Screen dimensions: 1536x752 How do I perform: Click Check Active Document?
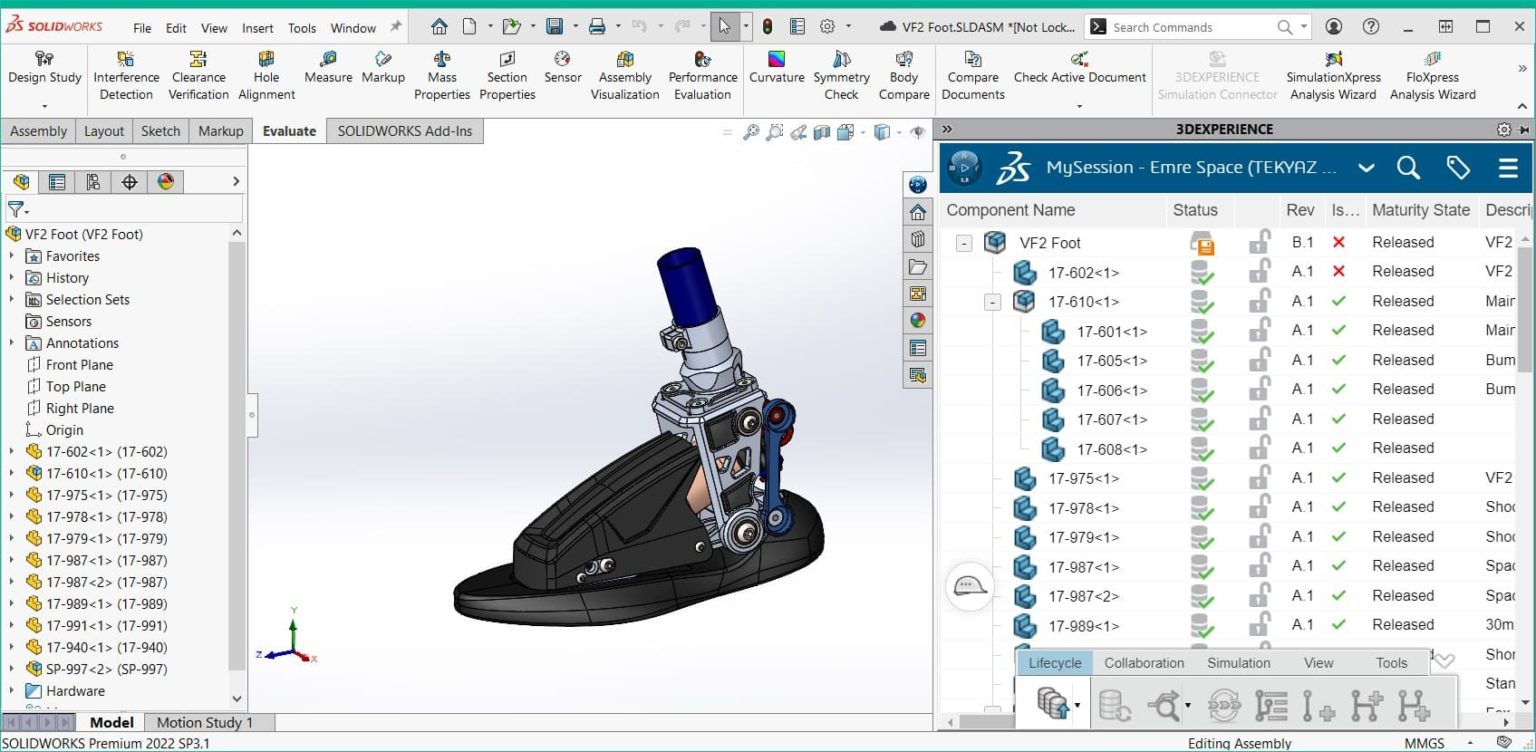1078,70
